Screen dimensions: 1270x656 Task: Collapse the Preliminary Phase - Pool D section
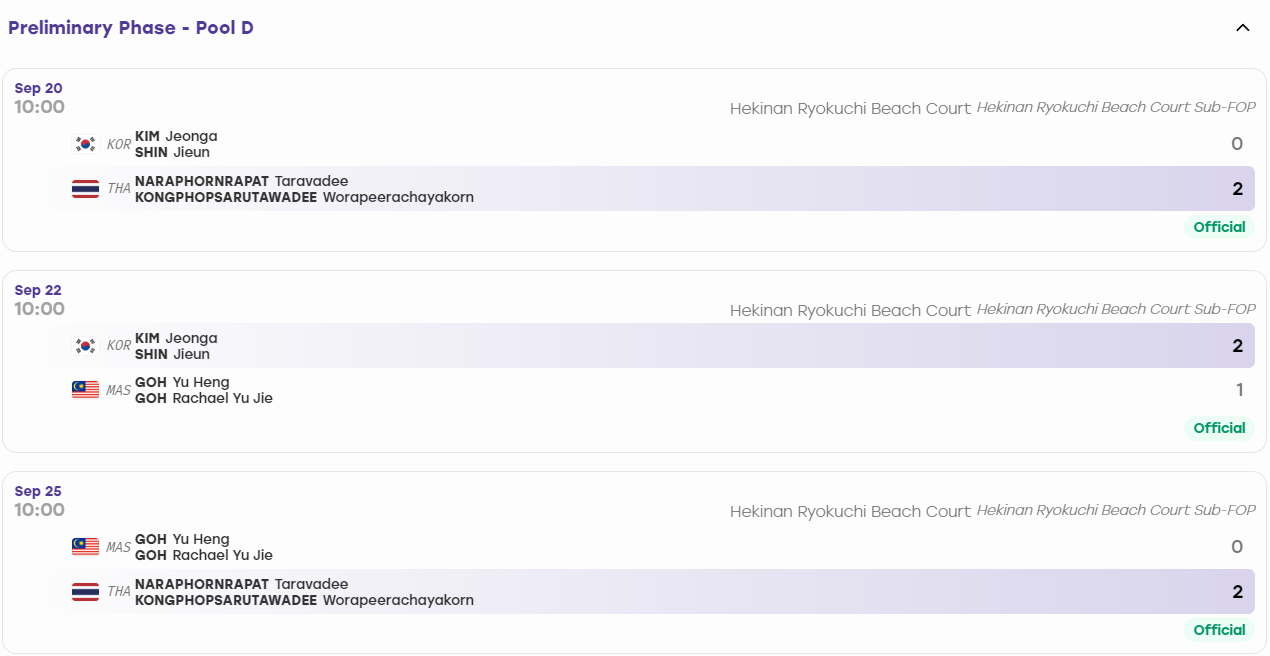tap(1243, 28)
